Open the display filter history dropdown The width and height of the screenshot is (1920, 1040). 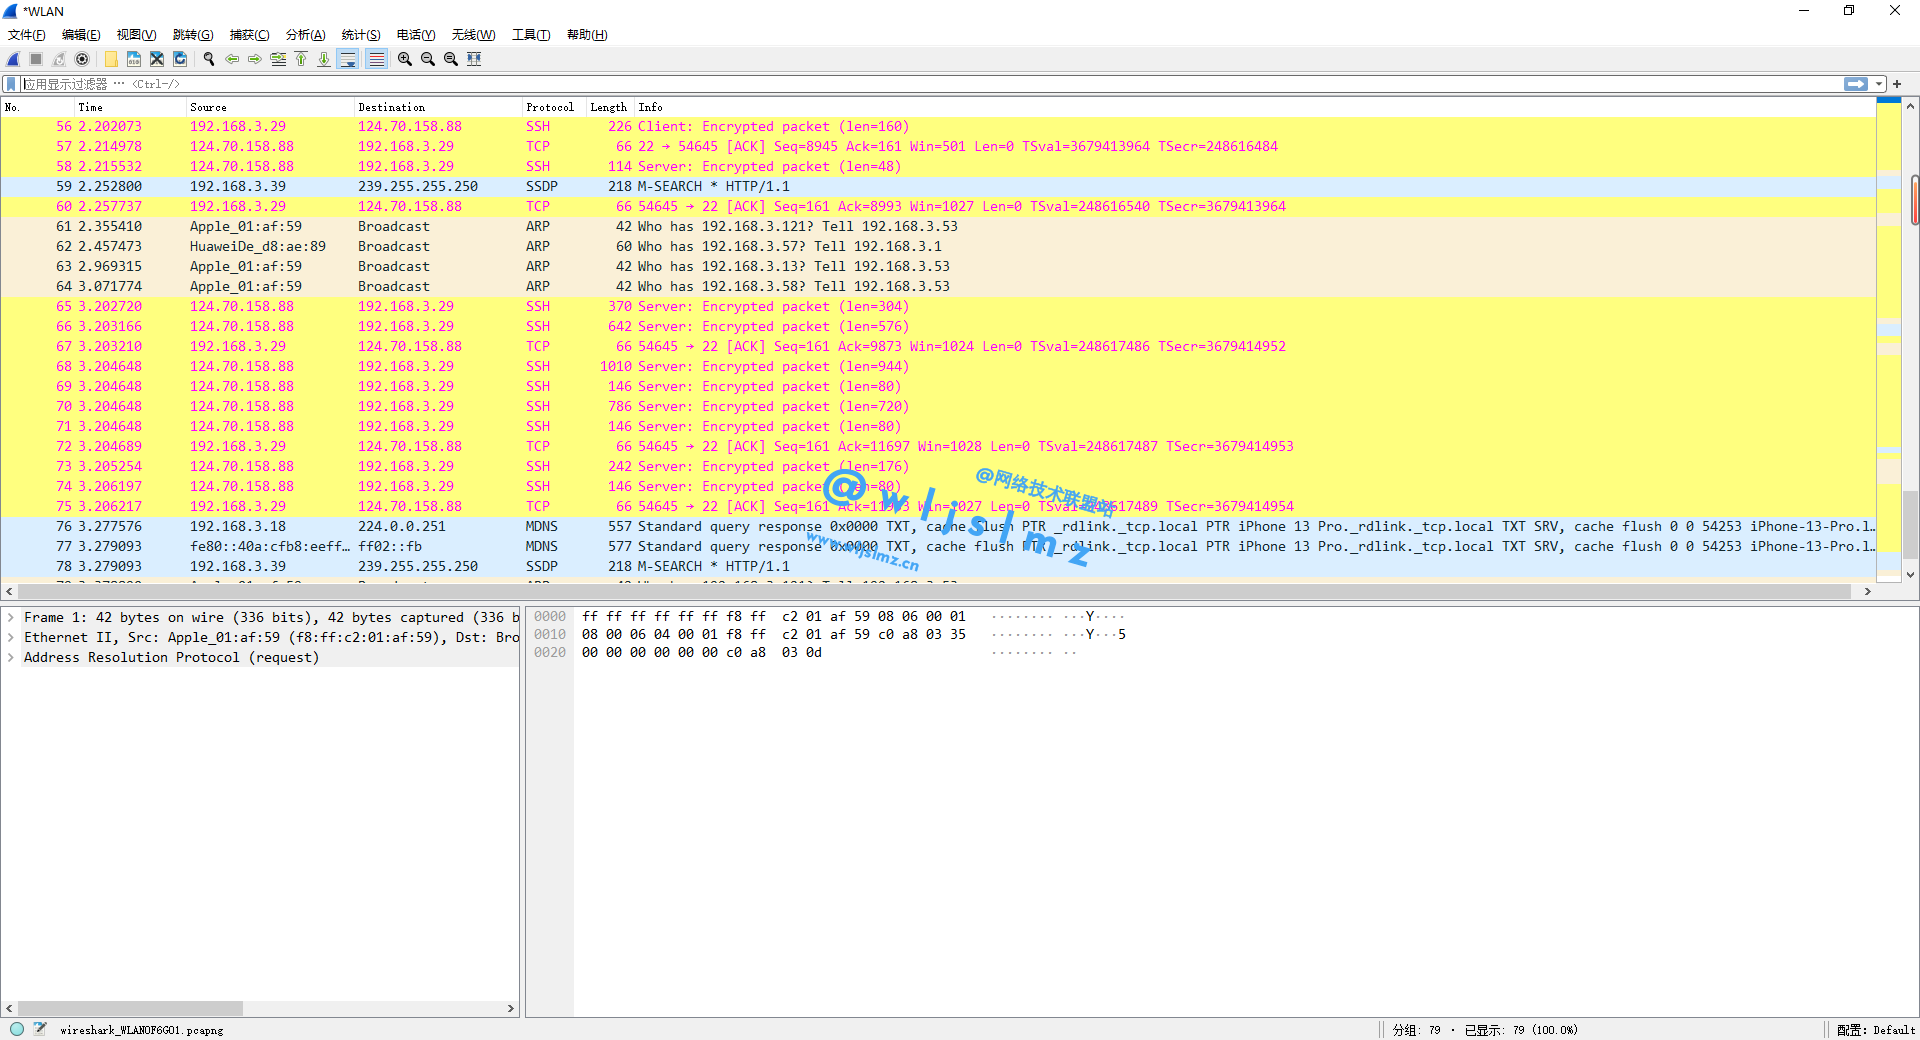pyautogui.click(x=1878, y=84)
